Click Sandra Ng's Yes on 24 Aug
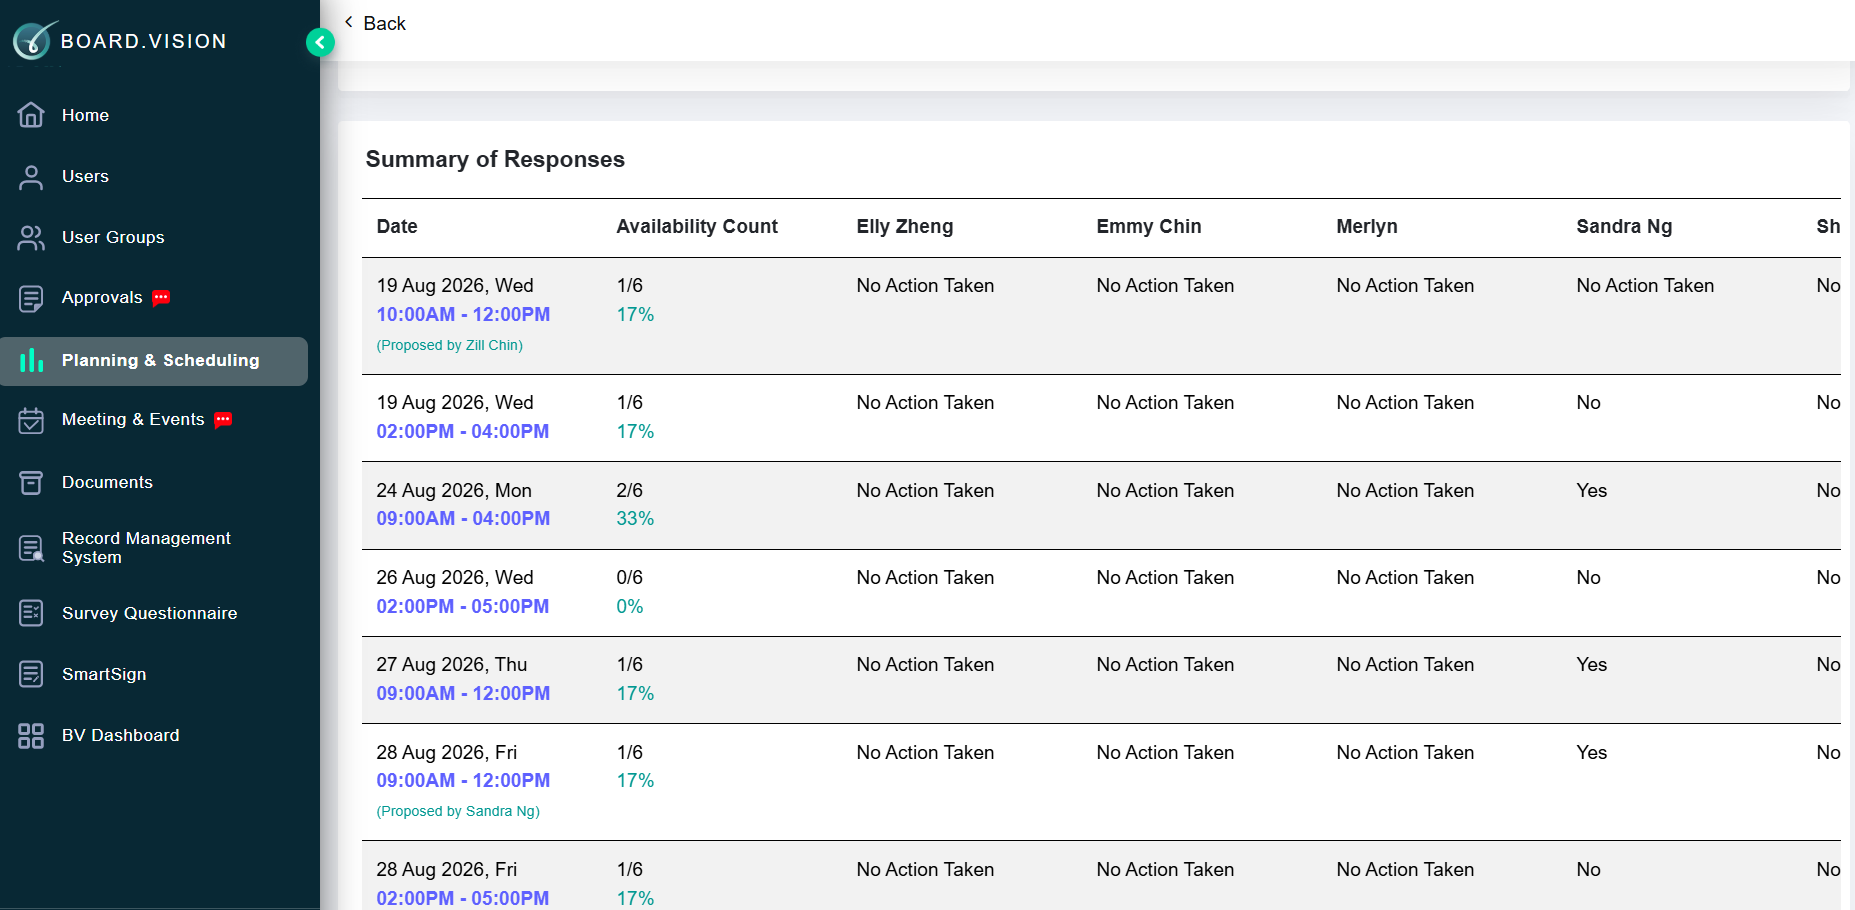 [x=1592, y=491]
